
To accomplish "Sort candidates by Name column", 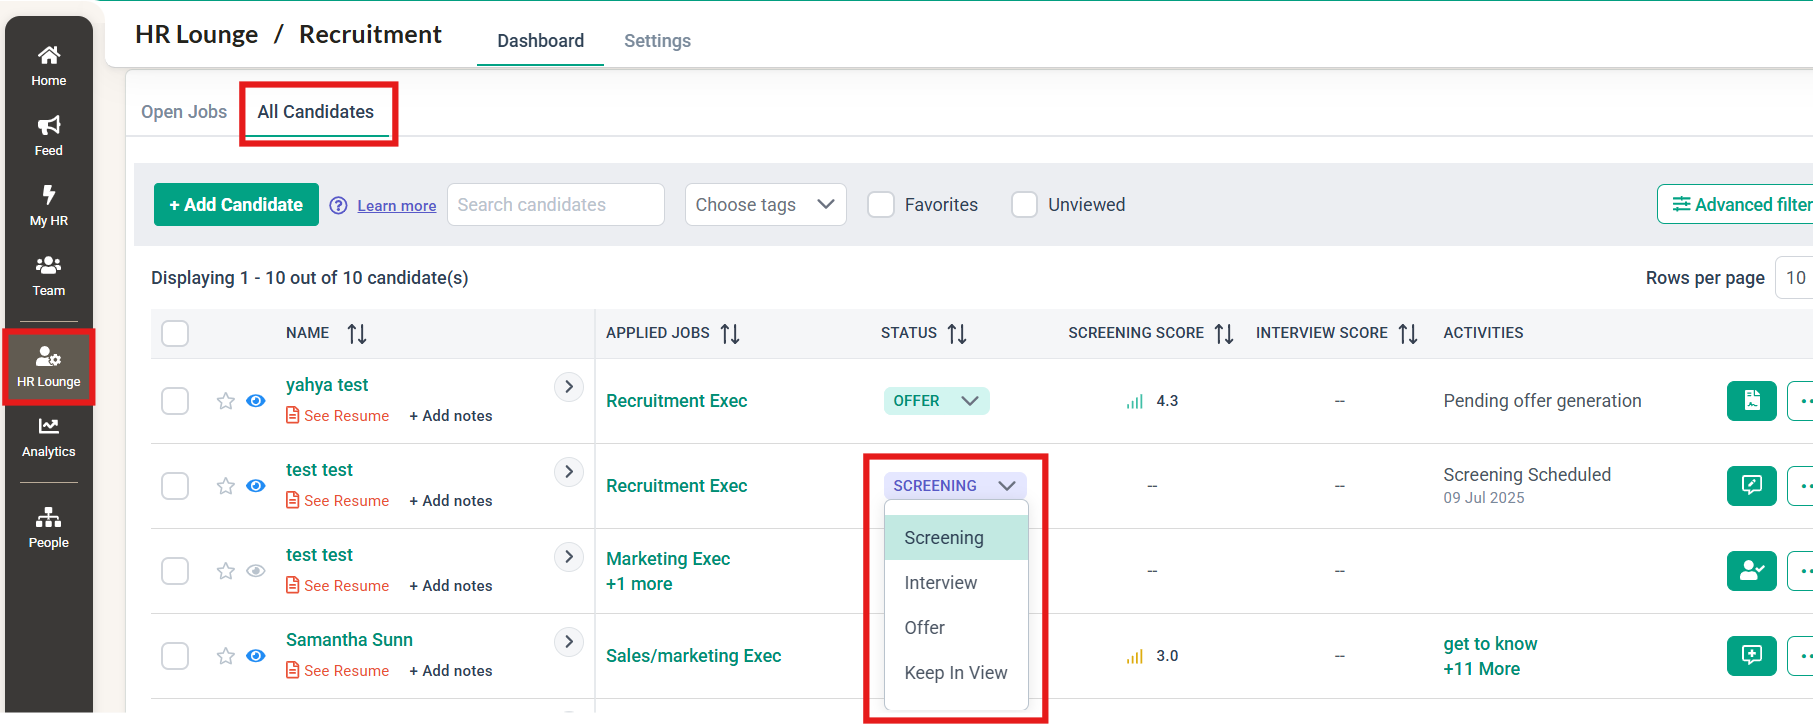I will click(357, 333).
